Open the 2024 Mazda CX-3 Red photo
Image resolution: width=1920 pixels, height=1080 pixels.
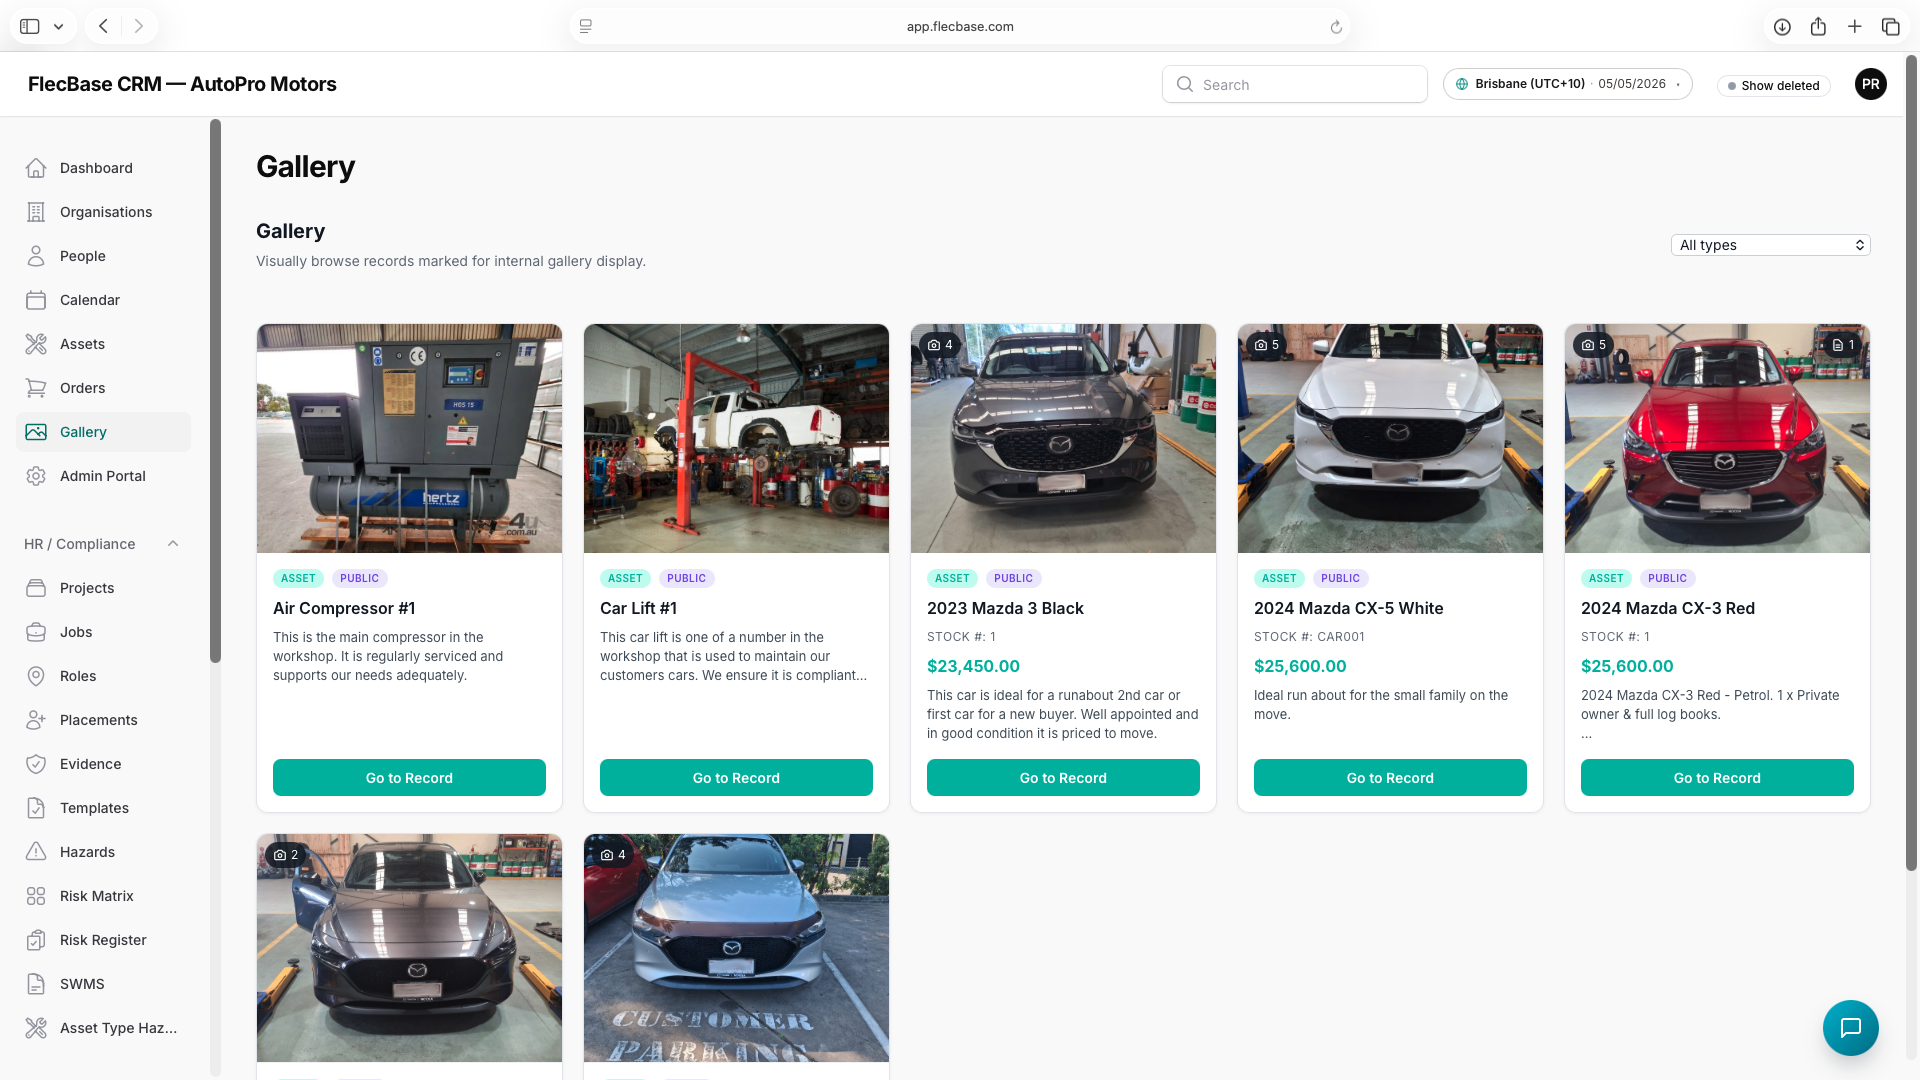pos(1717,438)
